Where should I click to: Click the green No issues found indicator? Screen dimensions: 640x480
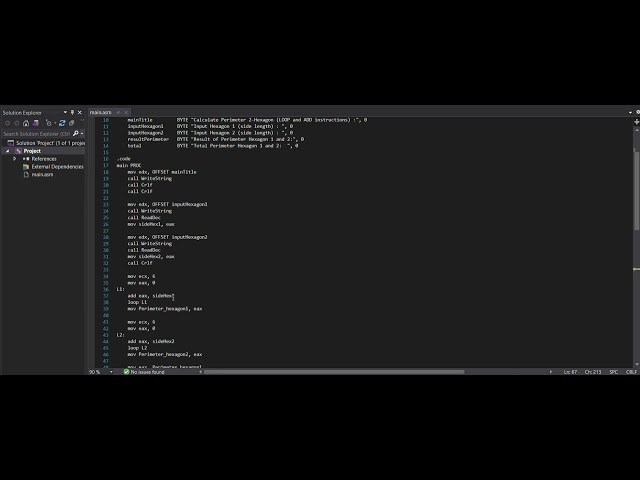click(x=144, y=372)
